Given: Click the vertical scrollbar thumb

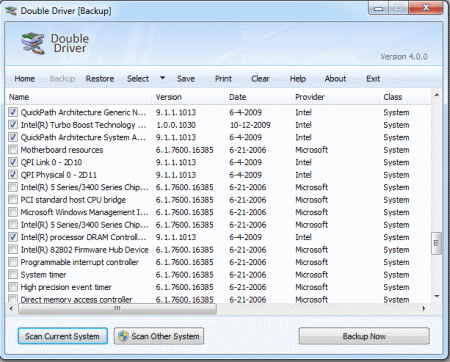Looking at the screenshot, I should click(437, 243).
